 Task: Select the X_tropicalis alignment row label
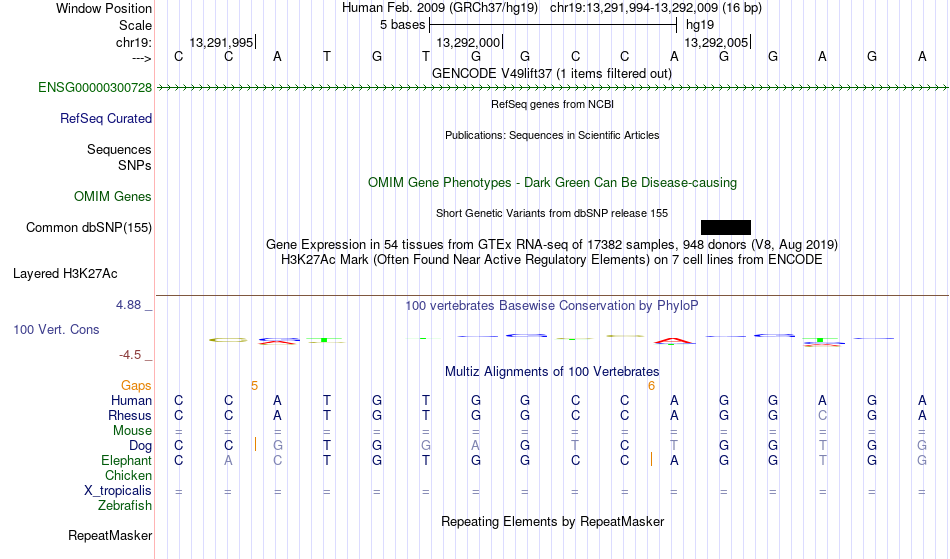118,491
